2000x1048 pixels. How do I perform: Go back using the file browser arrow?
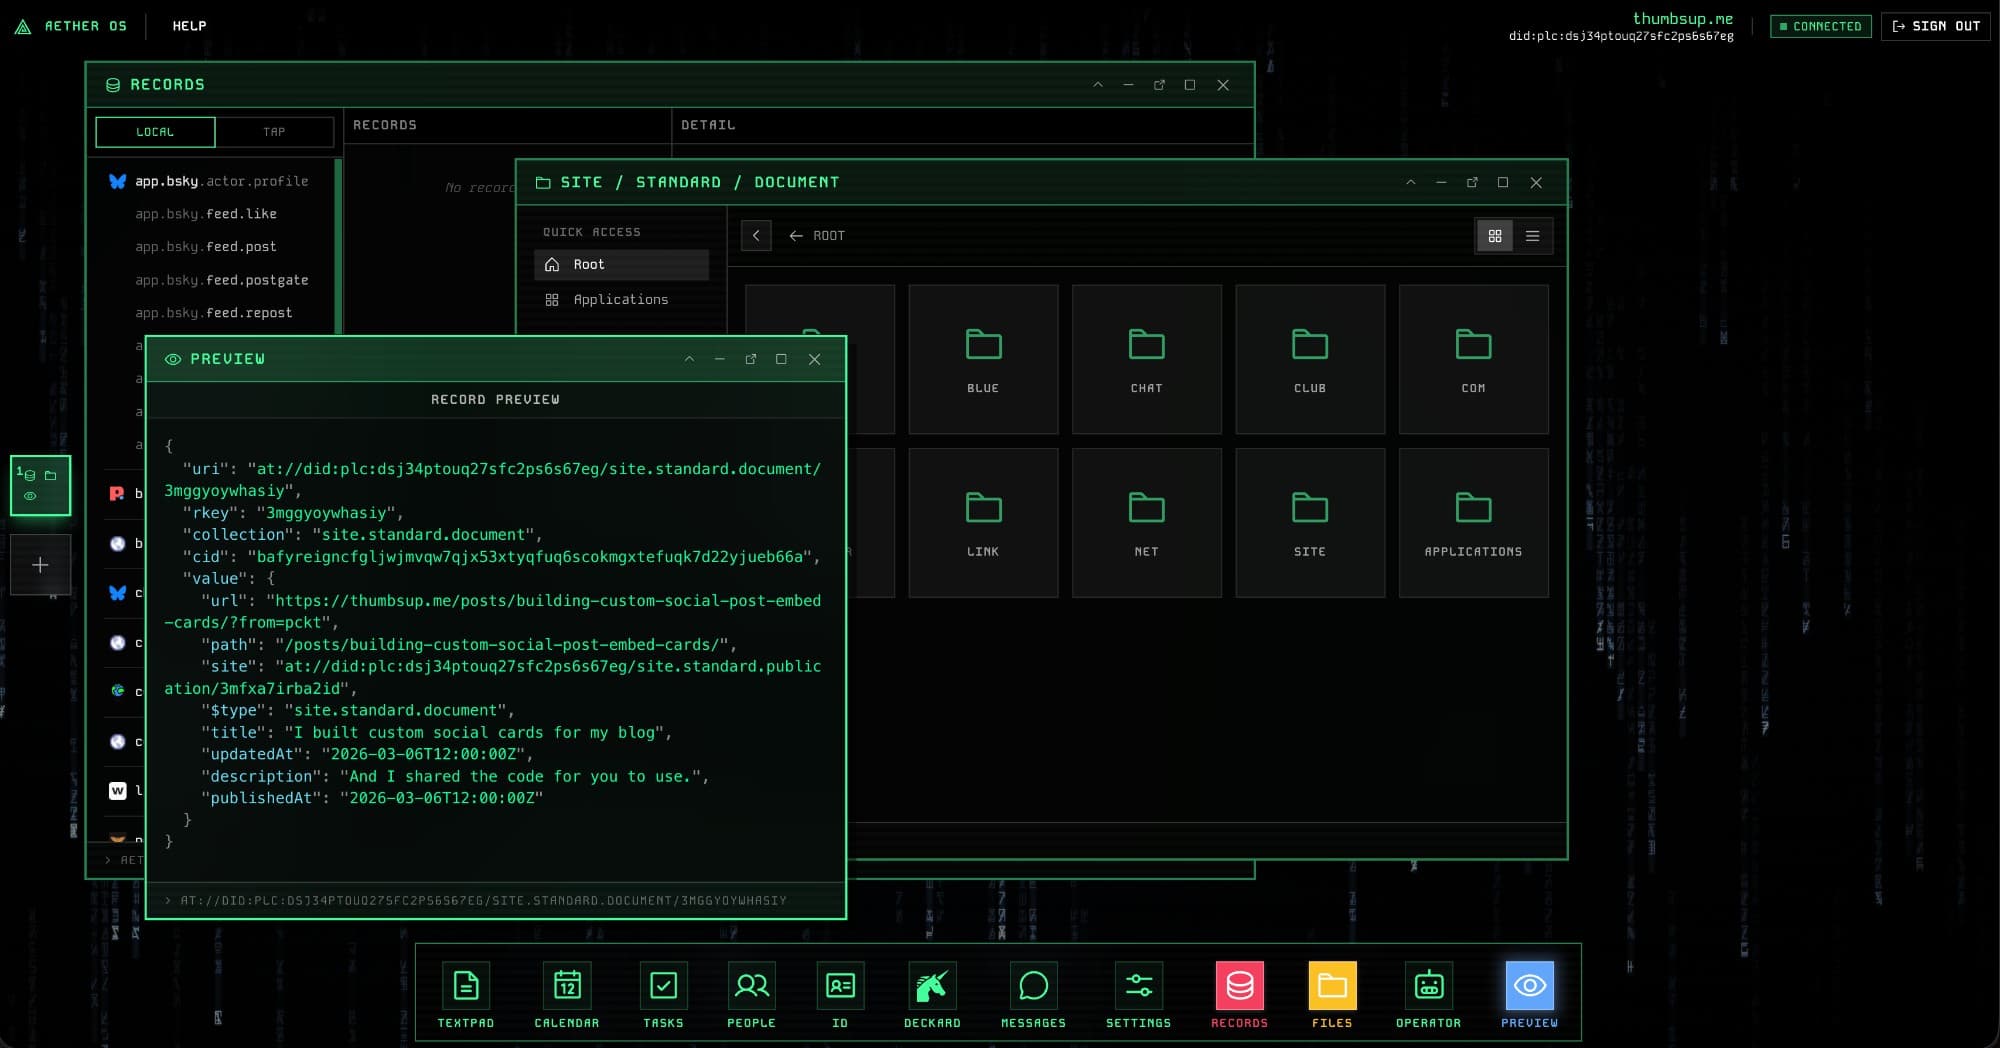click(756, 236)
